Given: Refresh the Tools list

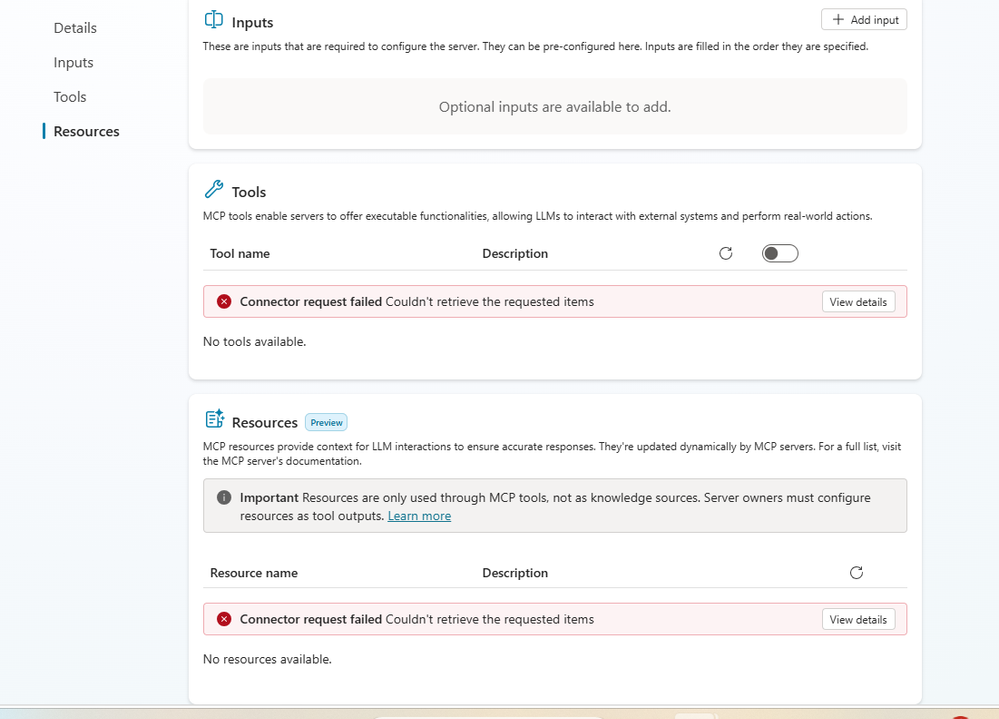Looking at the screenshot, I should (726, 253).
